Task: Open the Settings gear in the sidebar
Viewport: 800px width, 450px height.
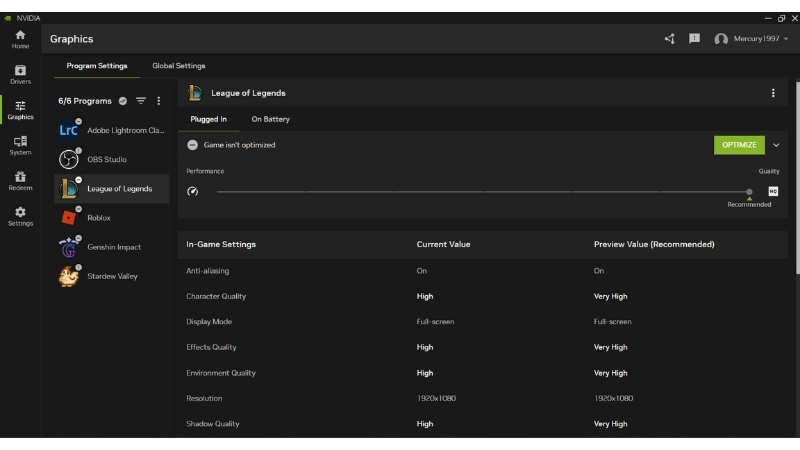Action: pyautogui.click(x=20, y=216)
